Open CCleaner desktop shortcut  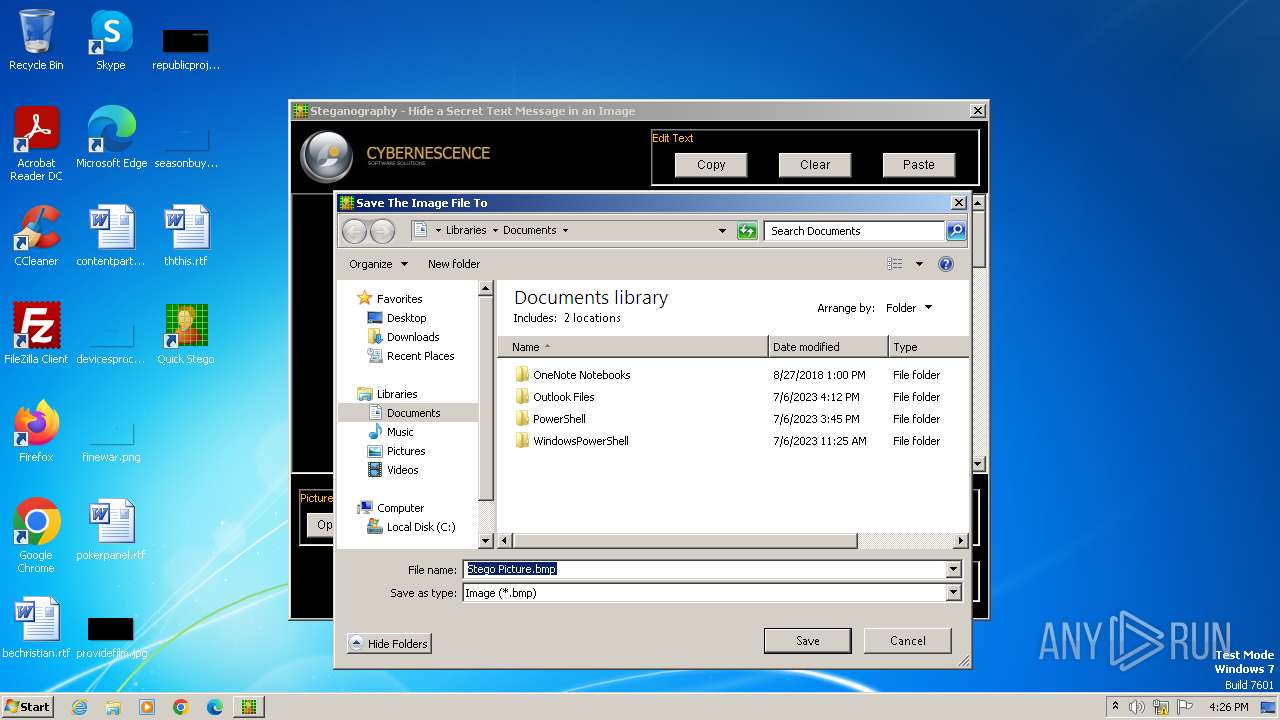(36, 236)
